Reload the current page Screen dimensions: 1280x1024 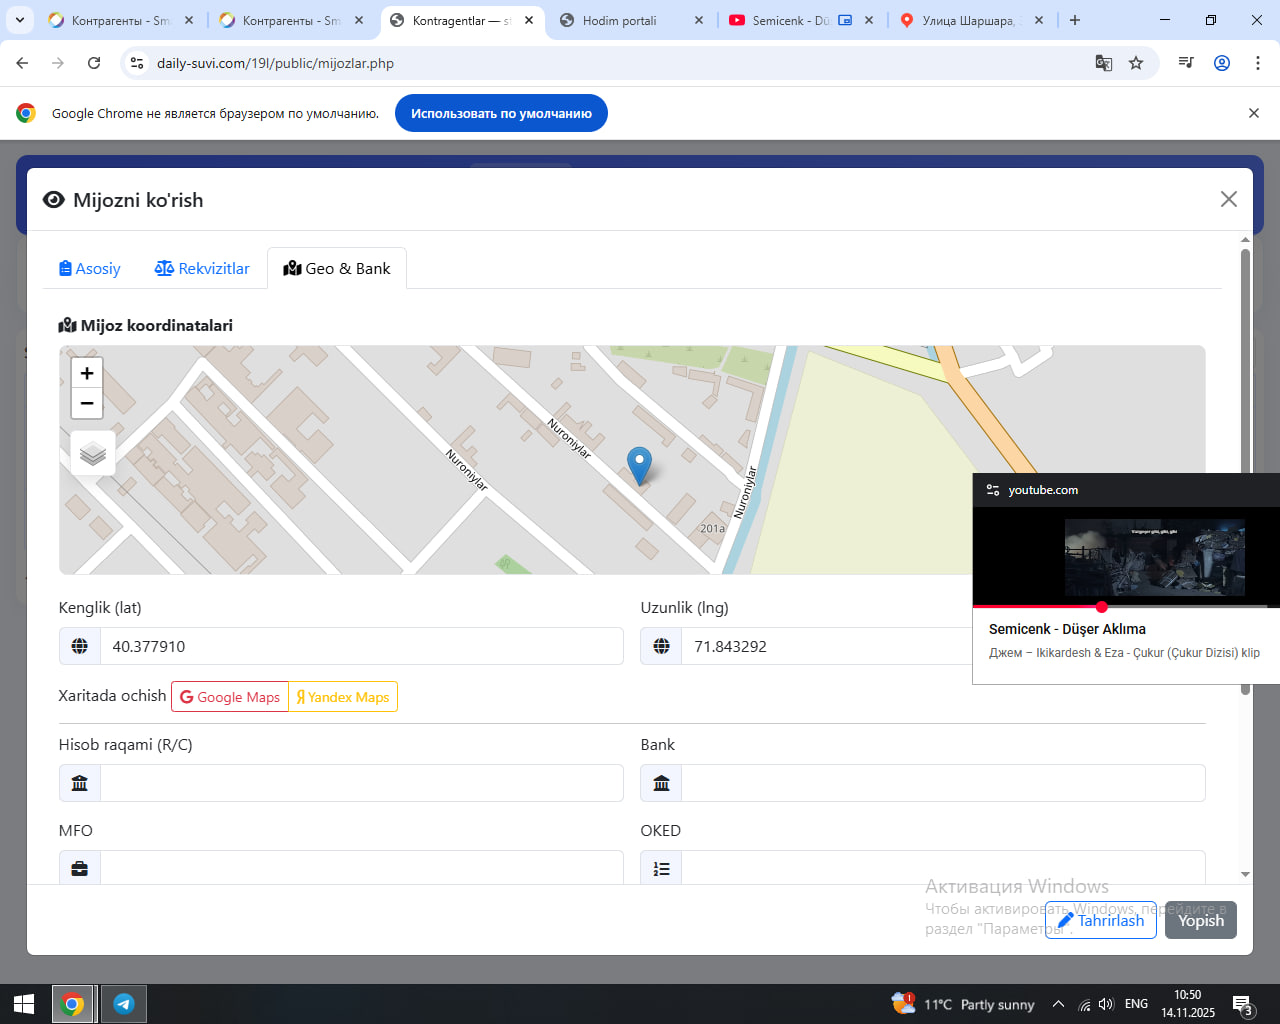tap(94, 63)
